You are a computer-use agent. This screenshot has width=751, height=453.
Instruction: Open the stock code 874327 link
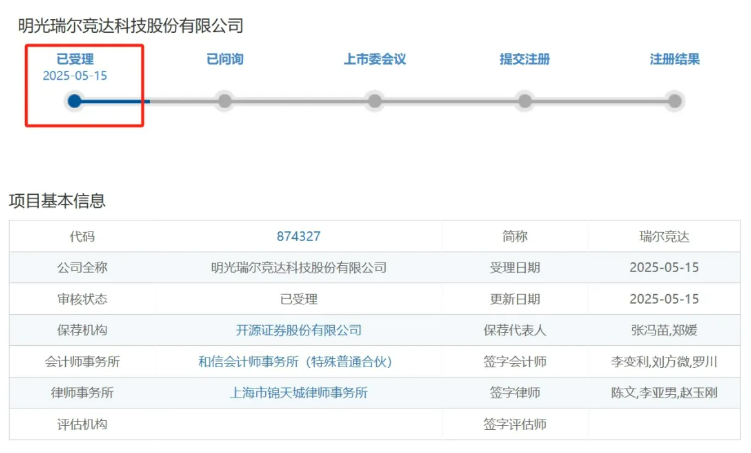point(298,237)
